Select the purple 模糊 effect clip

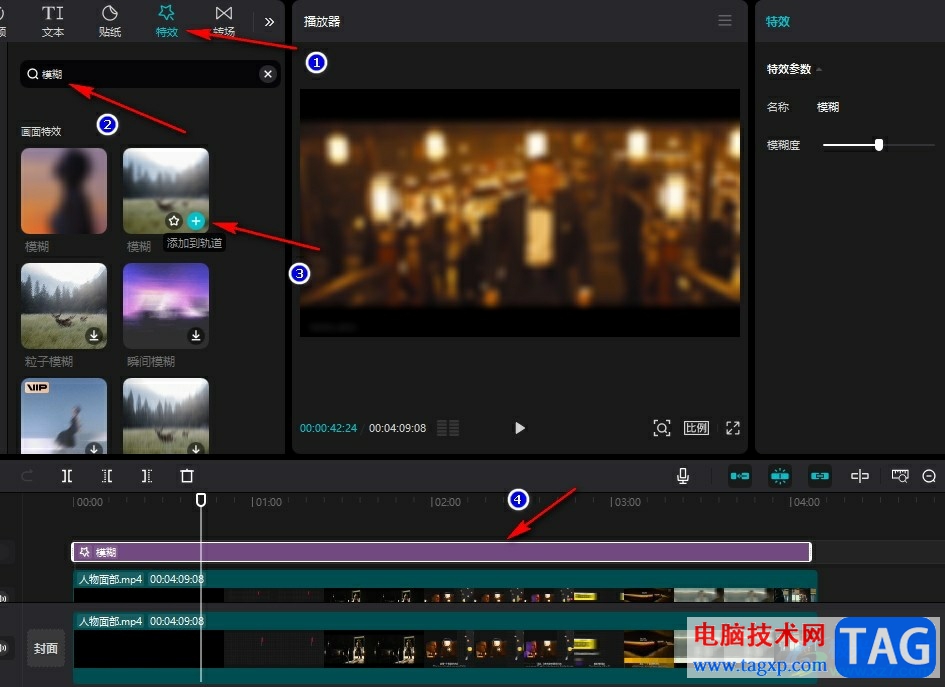[442, 552]
